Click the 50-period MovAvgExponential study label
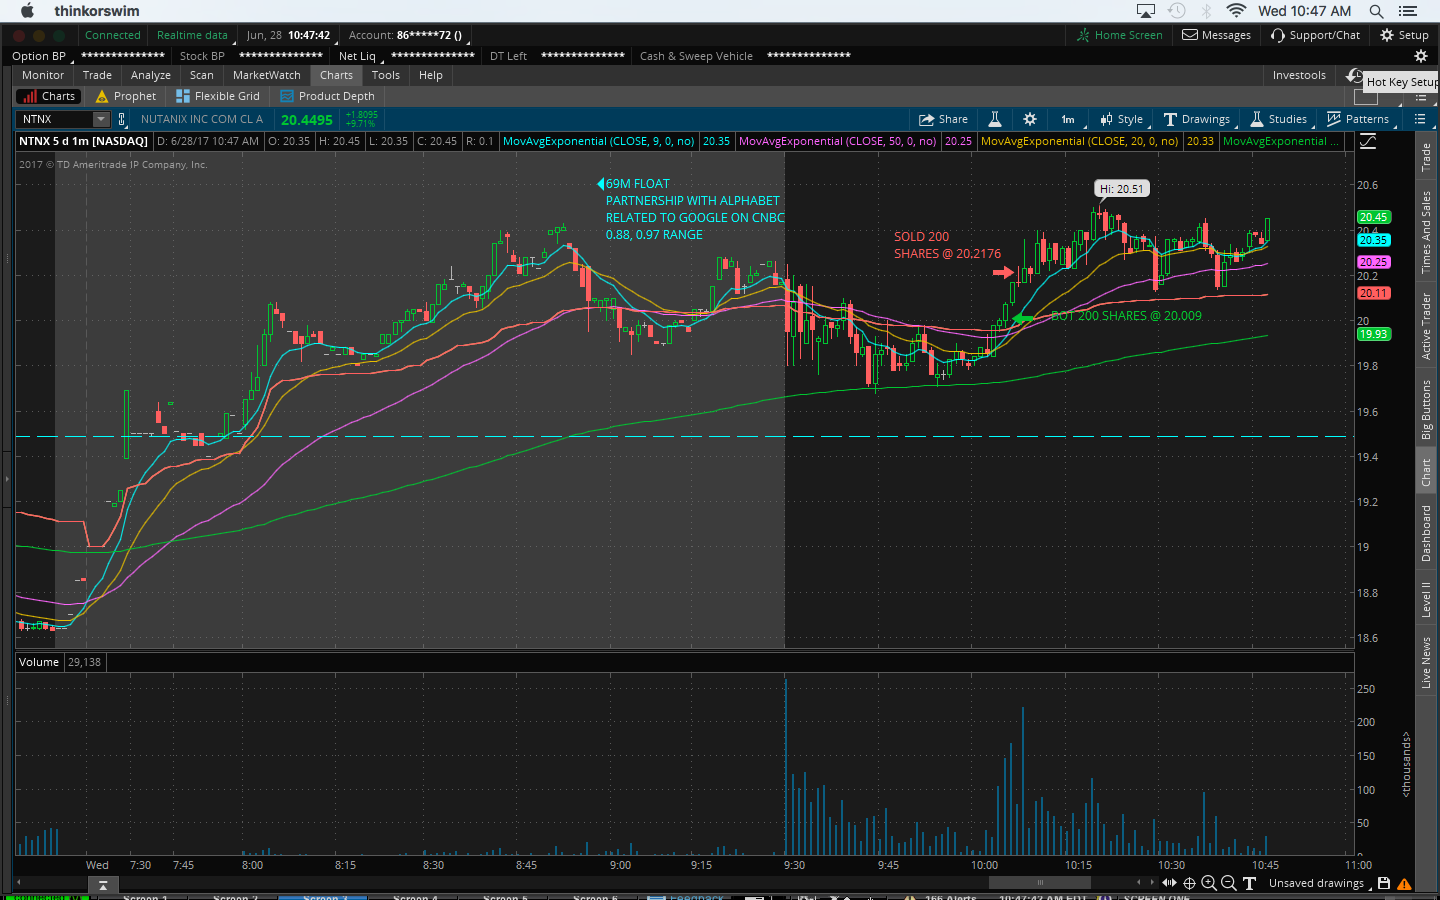 837,141
